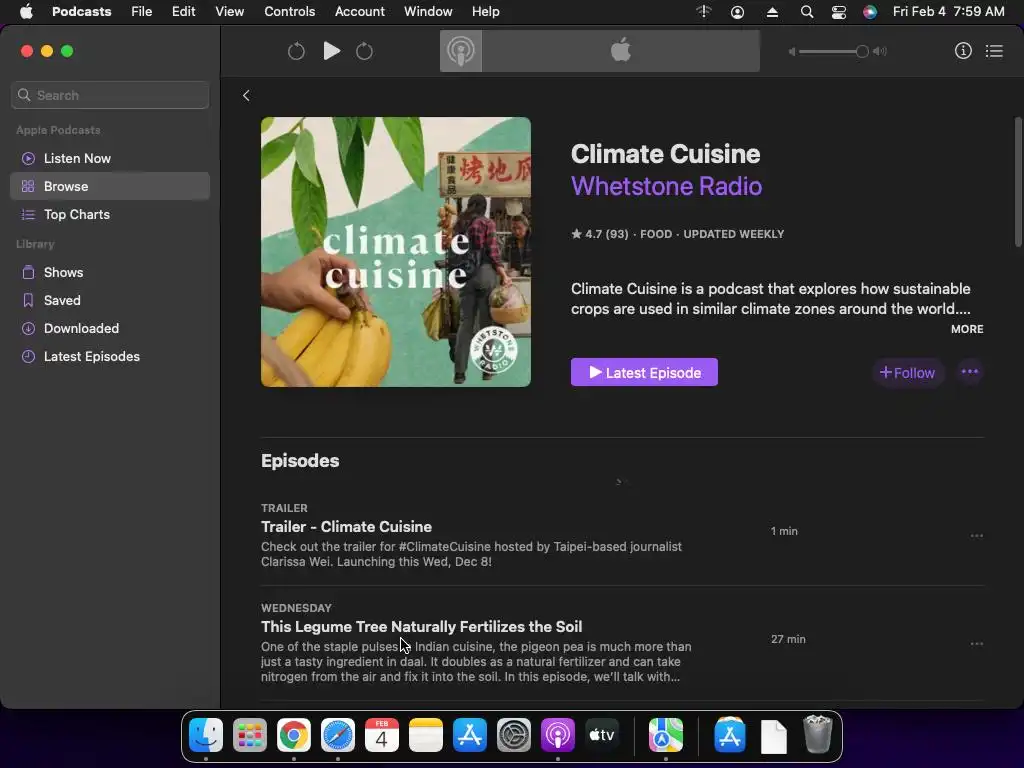Open Safari from the Dock
The width and height of the screenshot is (1024, 768).
point(338,735)
